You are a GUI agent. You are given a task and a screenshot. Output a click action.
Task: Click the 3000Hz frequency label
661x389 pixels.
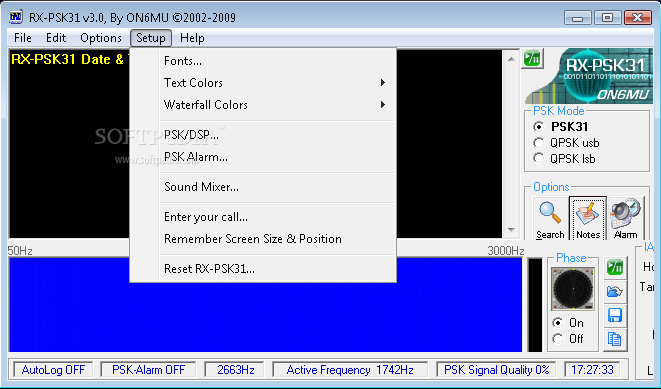505,251
